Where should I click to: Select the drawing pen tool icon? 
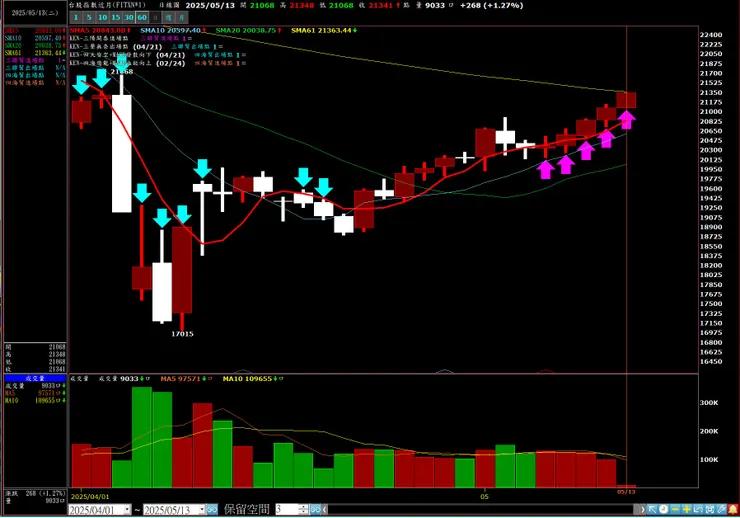pos(721,510)
